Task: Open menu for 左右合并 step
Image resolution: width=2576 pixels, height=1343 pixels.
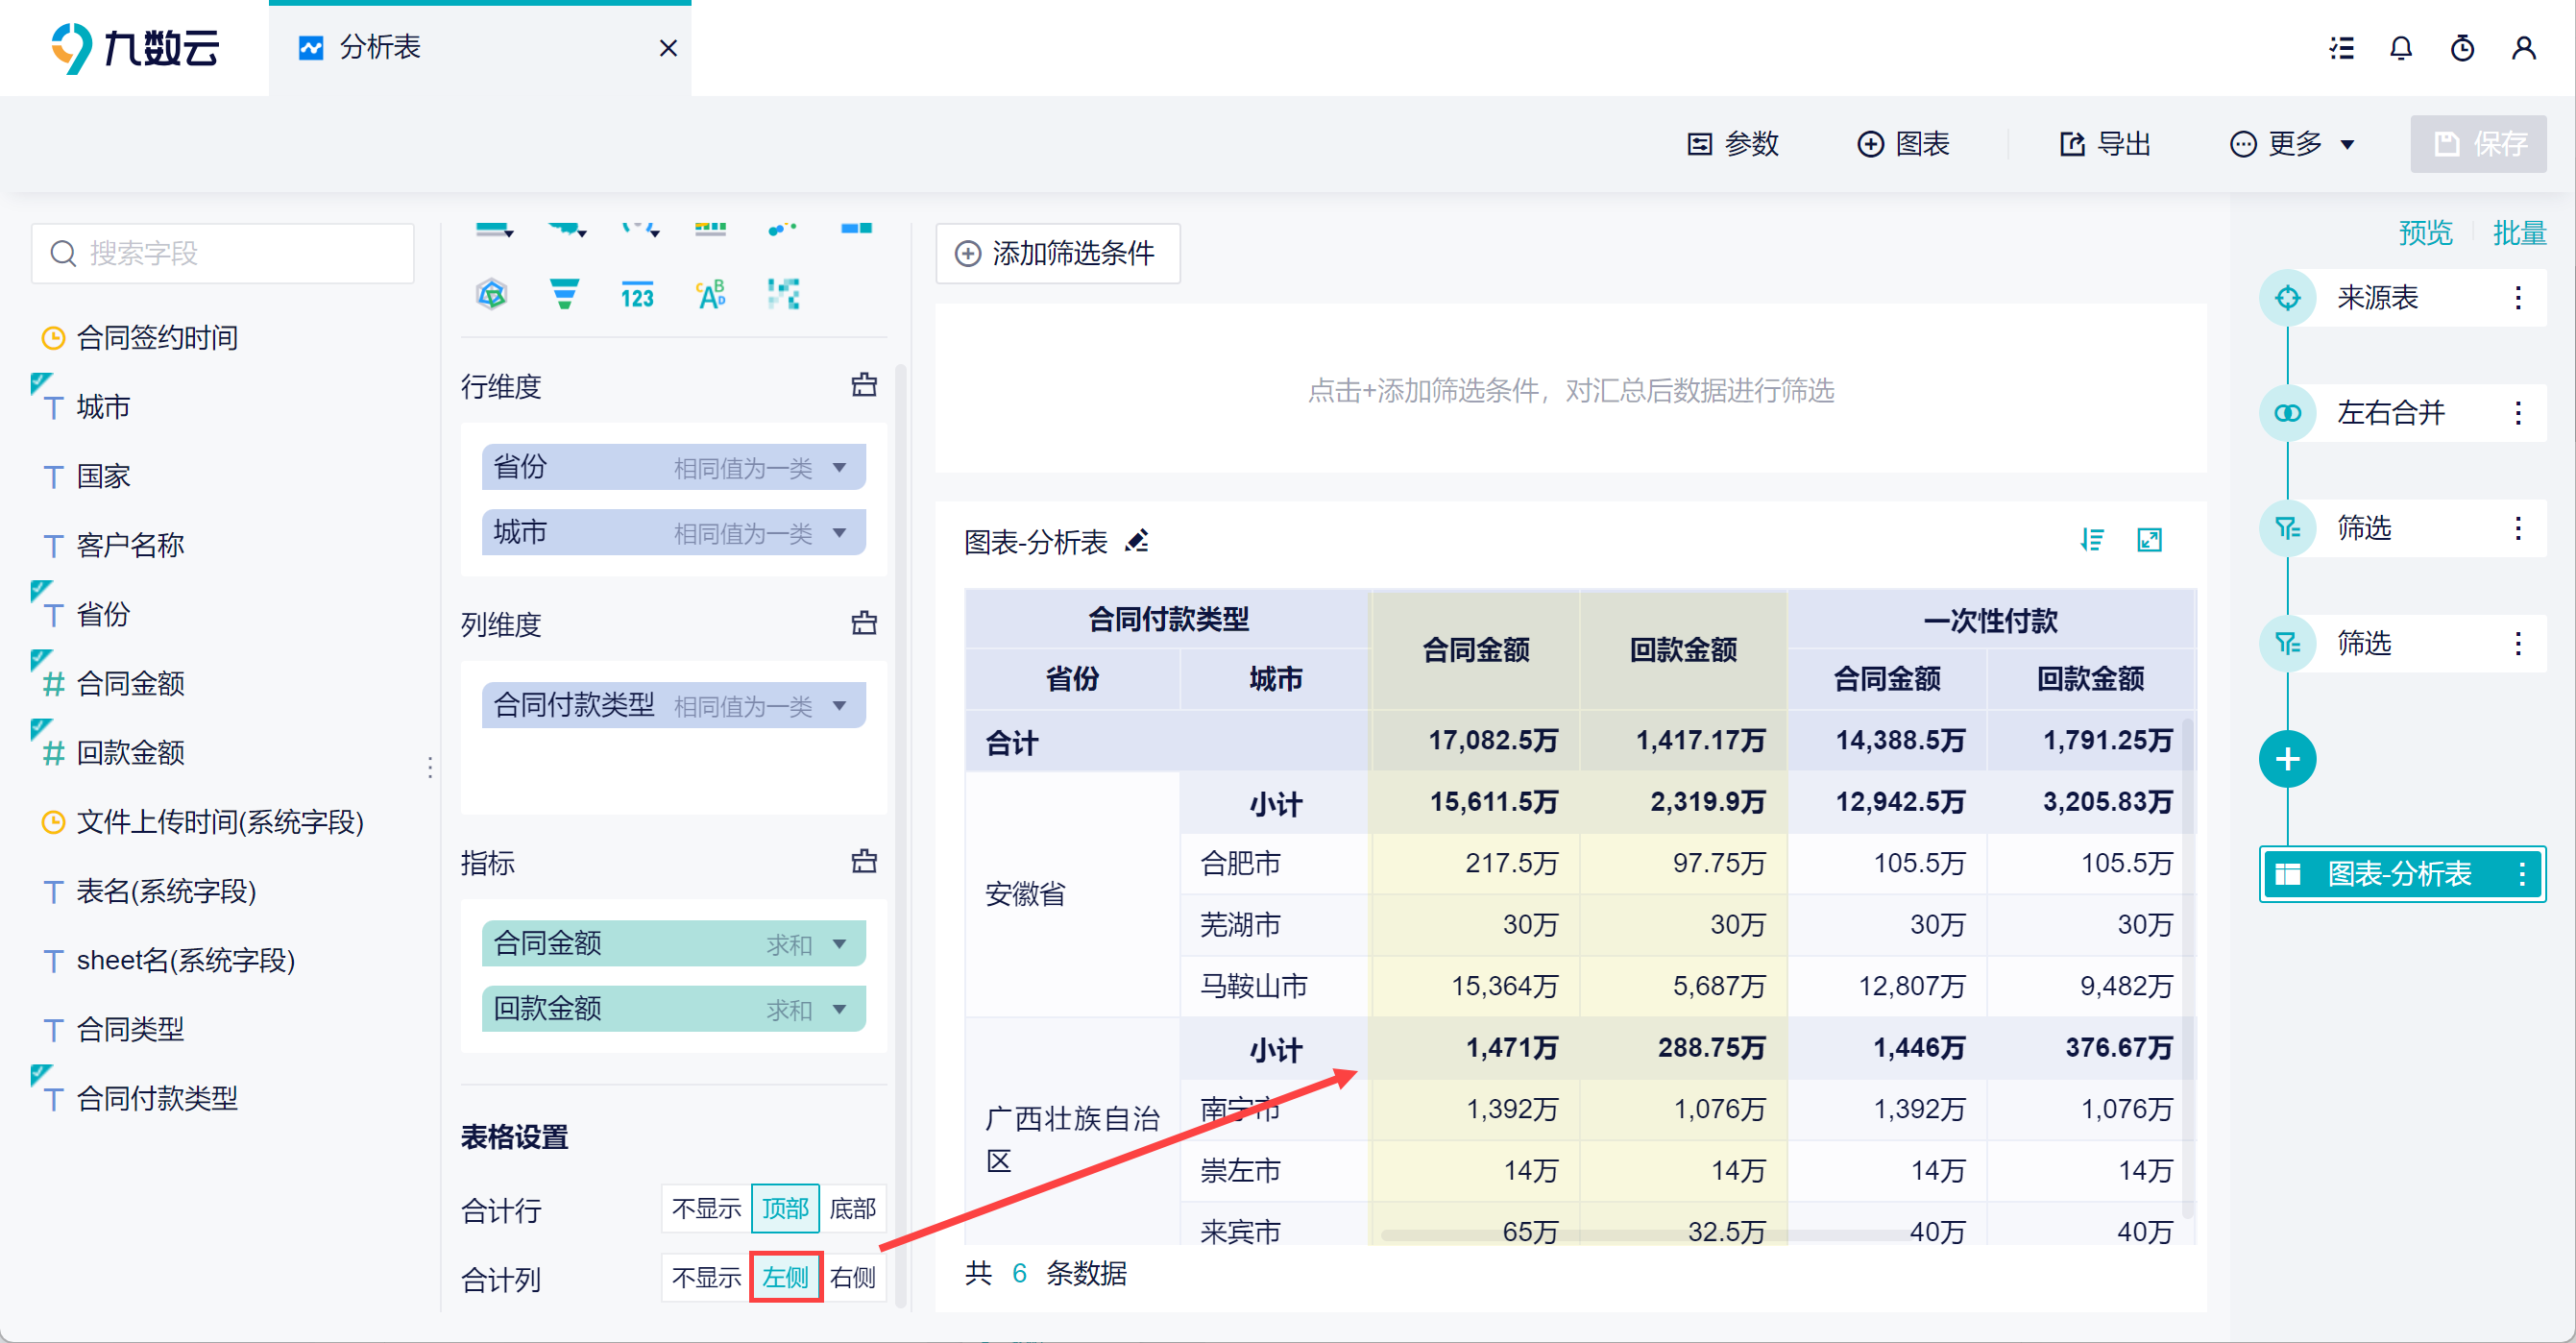Action: 2518,412
